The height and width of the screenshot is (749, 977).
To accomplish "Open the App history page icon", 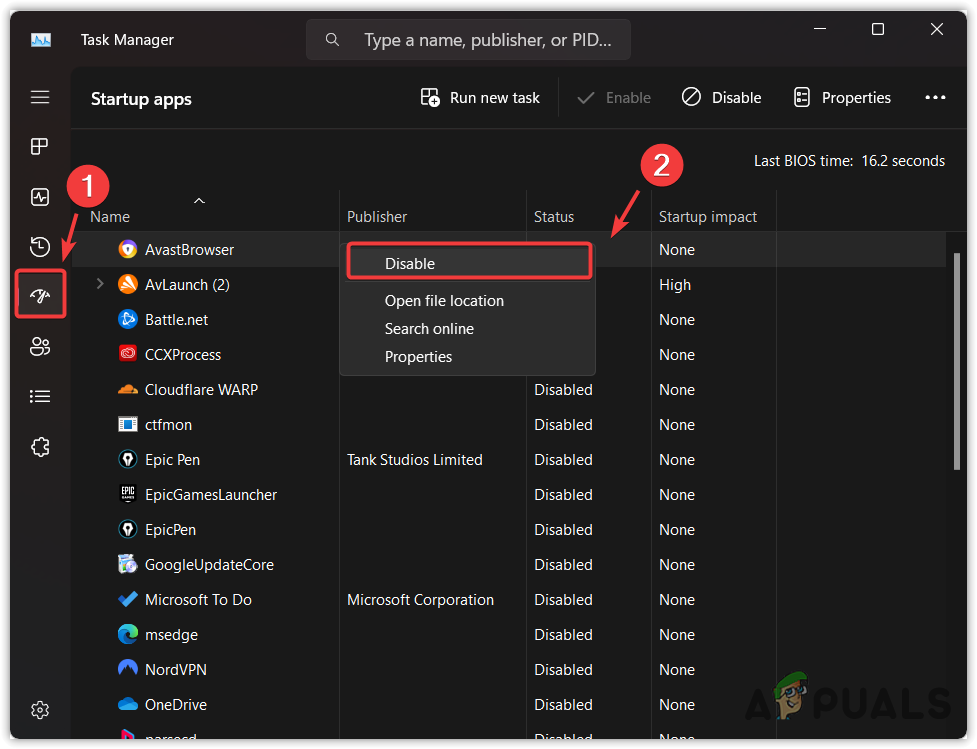I will pos(40,246).
